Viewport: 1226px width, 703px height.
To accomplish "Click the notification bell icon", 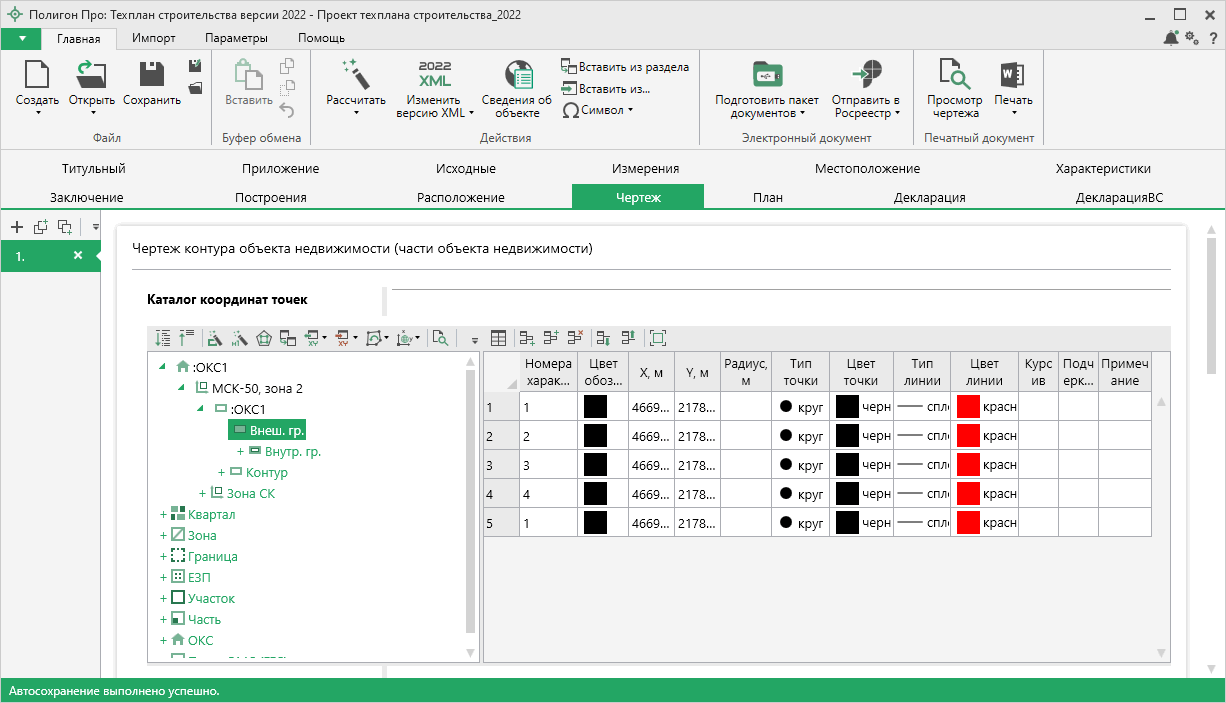I will pyautogui.click(x=1171, y=38).
